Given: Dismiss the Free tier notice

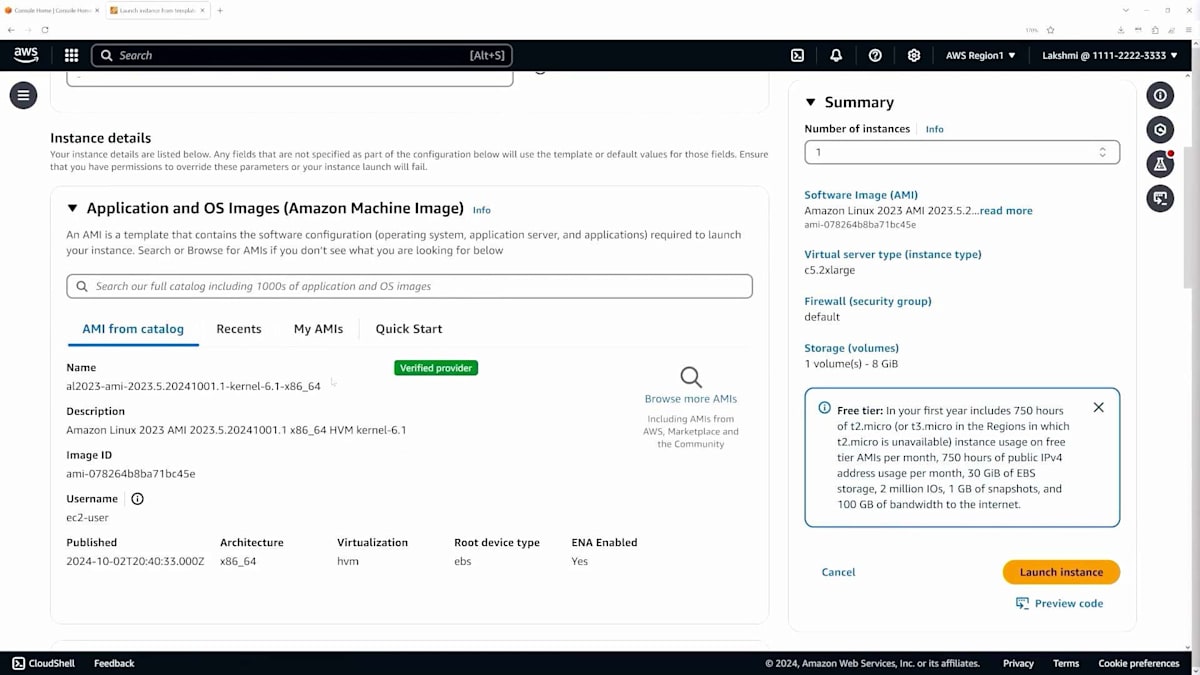Looking at the screenshot, I should pyautogui.click(x=1099, y=408).
